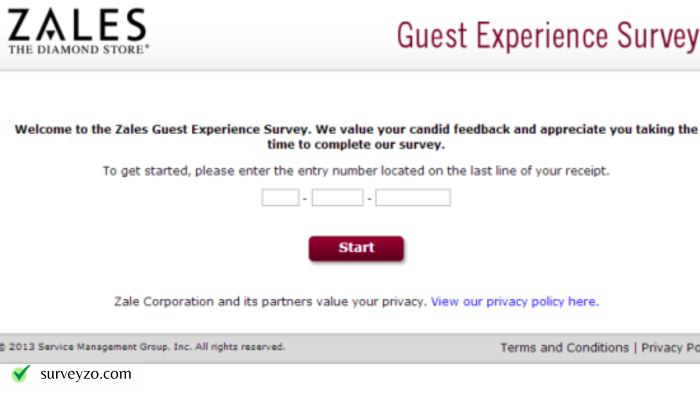
Task: Click the last, widest entry number box
Action: 413,198
